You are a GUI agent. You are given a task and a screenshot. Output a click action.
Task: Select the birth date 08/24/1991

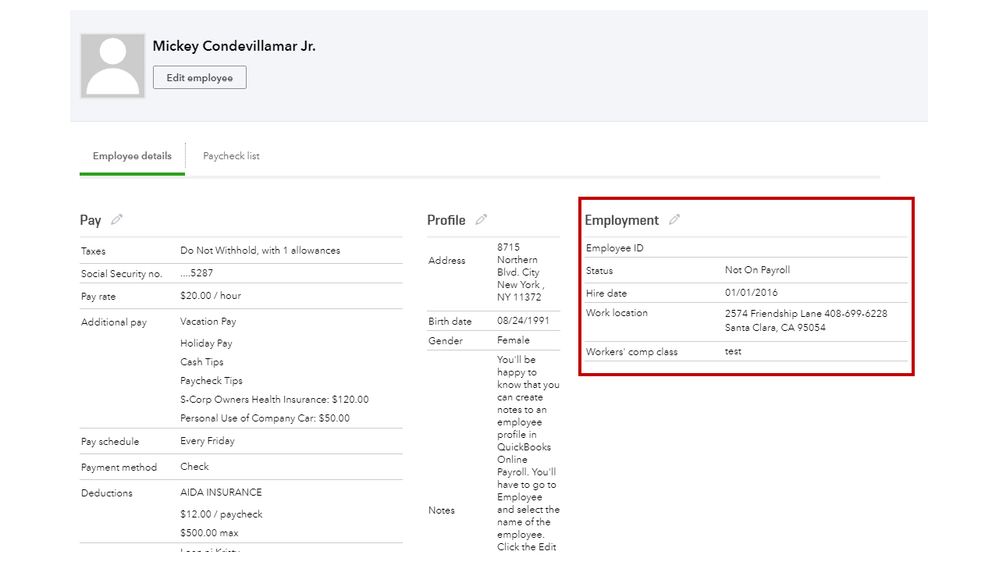point(519,322)
